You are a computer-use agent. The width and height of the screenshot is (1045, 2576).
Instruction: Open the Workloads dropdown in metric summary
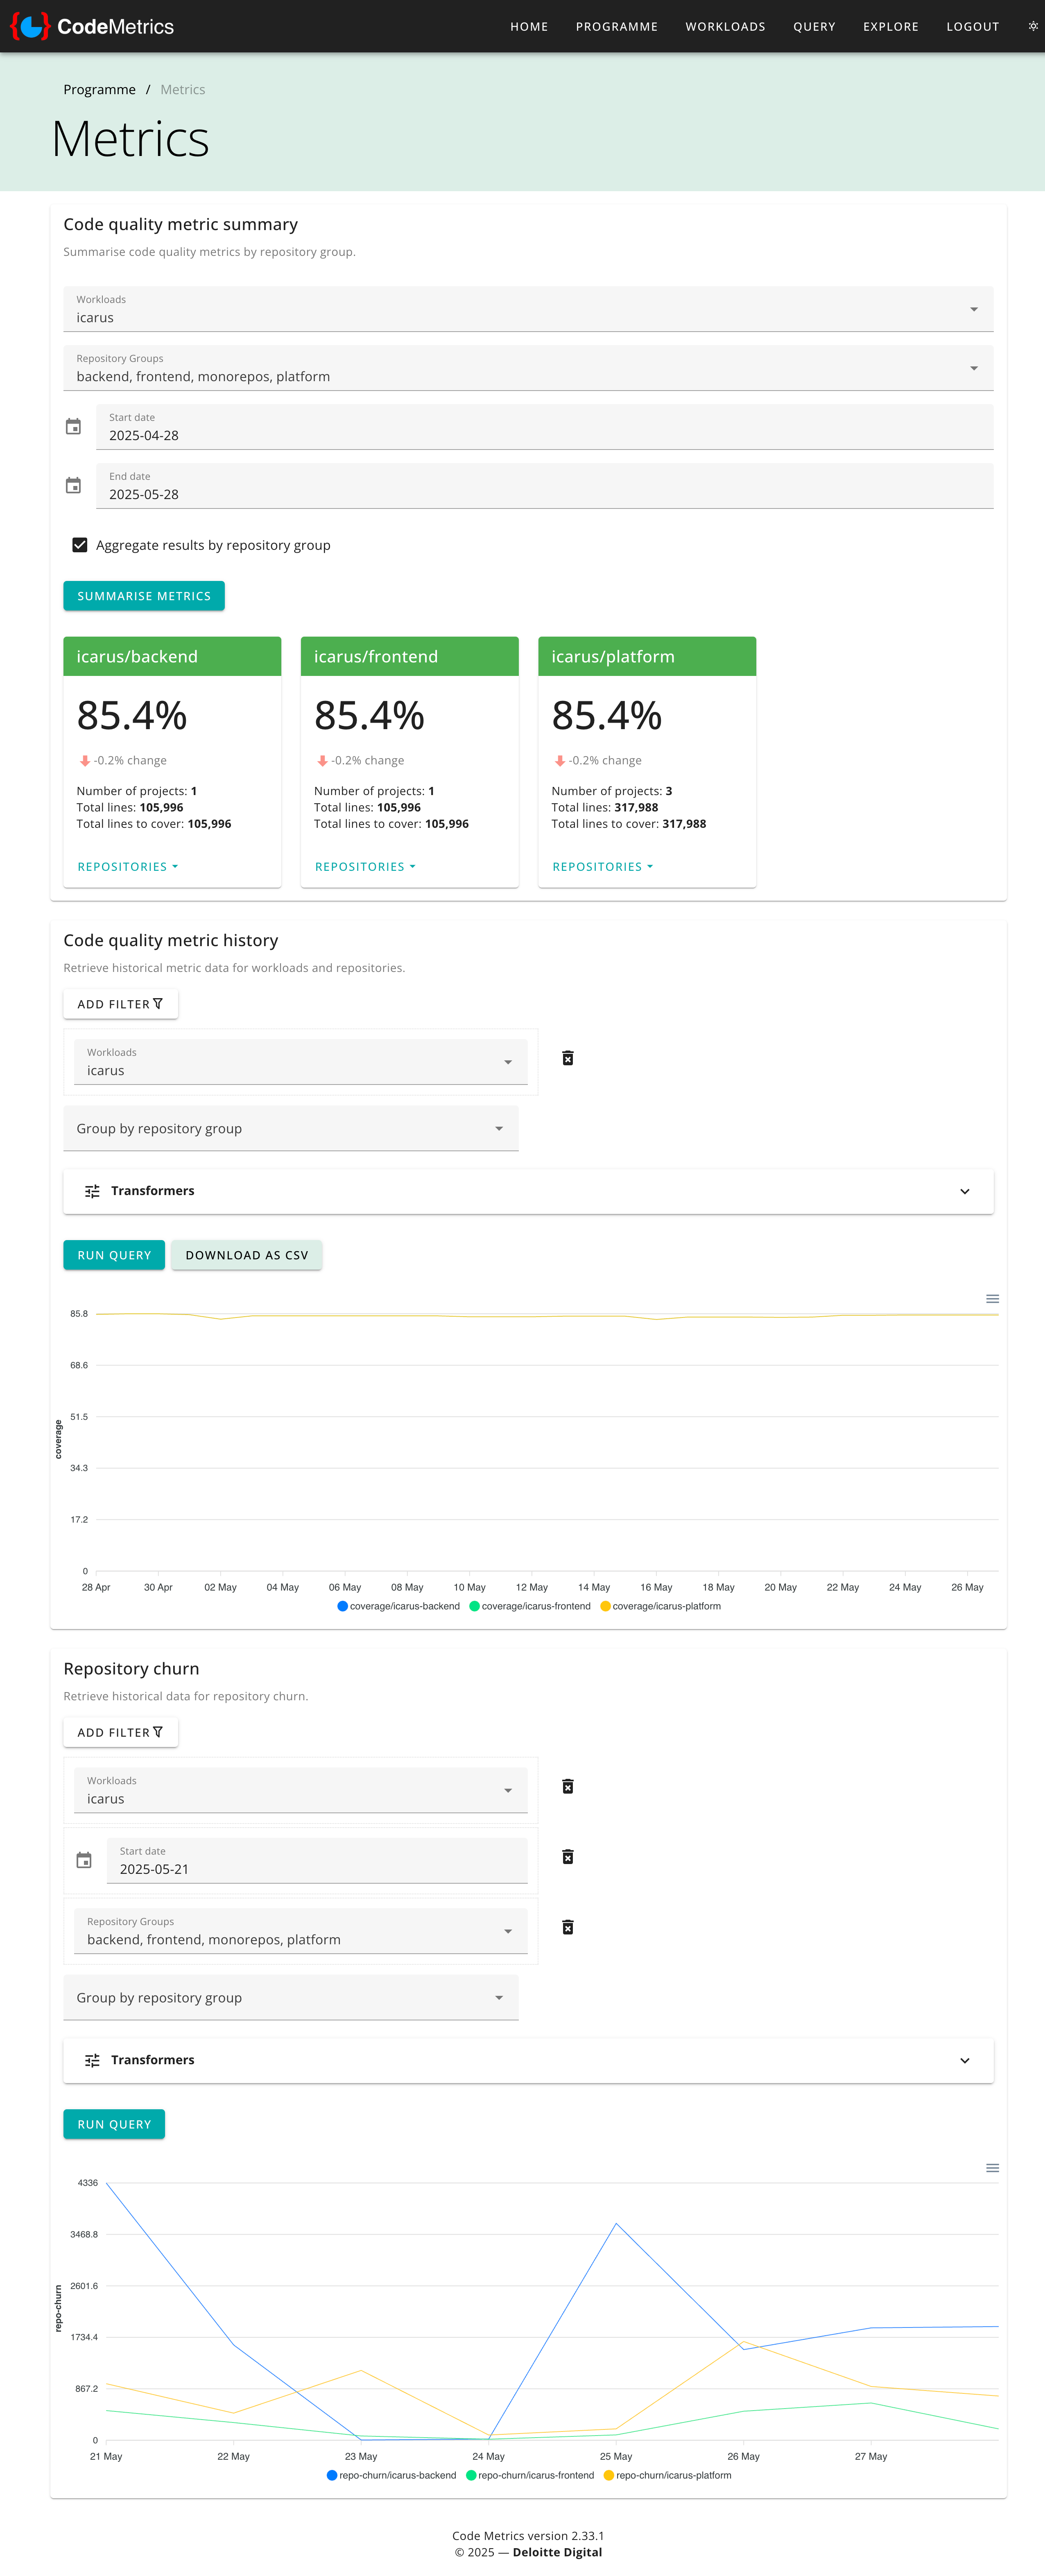pos(528,309)
